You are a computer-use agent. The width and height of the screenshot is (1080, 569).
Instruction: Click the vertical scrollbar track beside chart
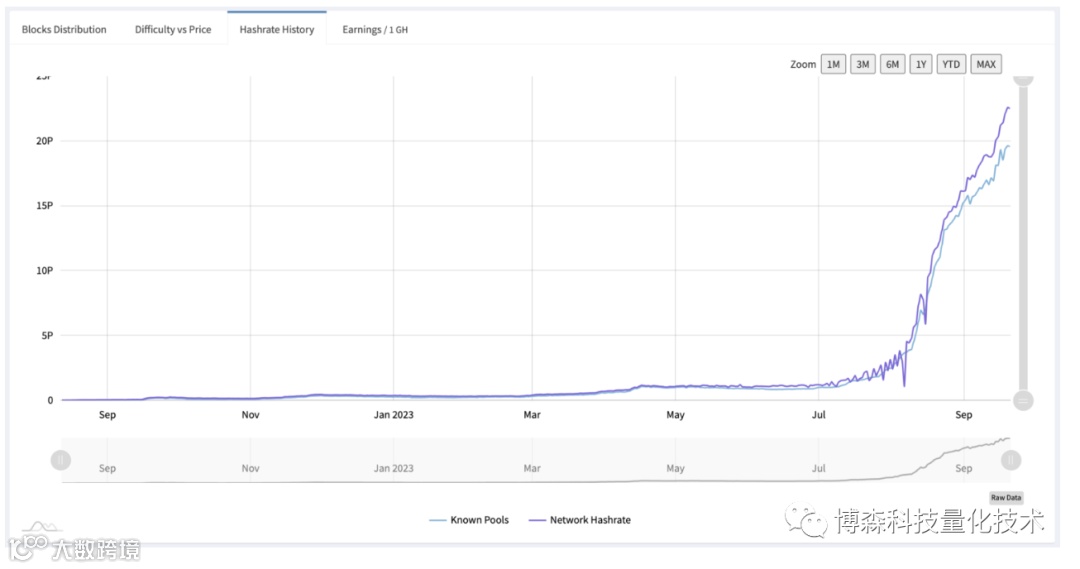[x=1023, y=240]
